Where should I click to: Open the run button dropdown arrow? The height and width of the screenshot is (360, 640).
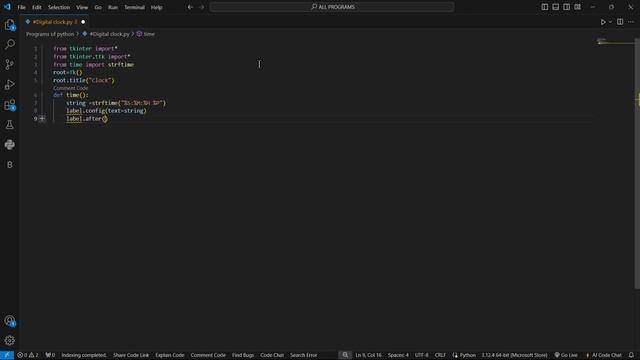[x=611, y=22]
